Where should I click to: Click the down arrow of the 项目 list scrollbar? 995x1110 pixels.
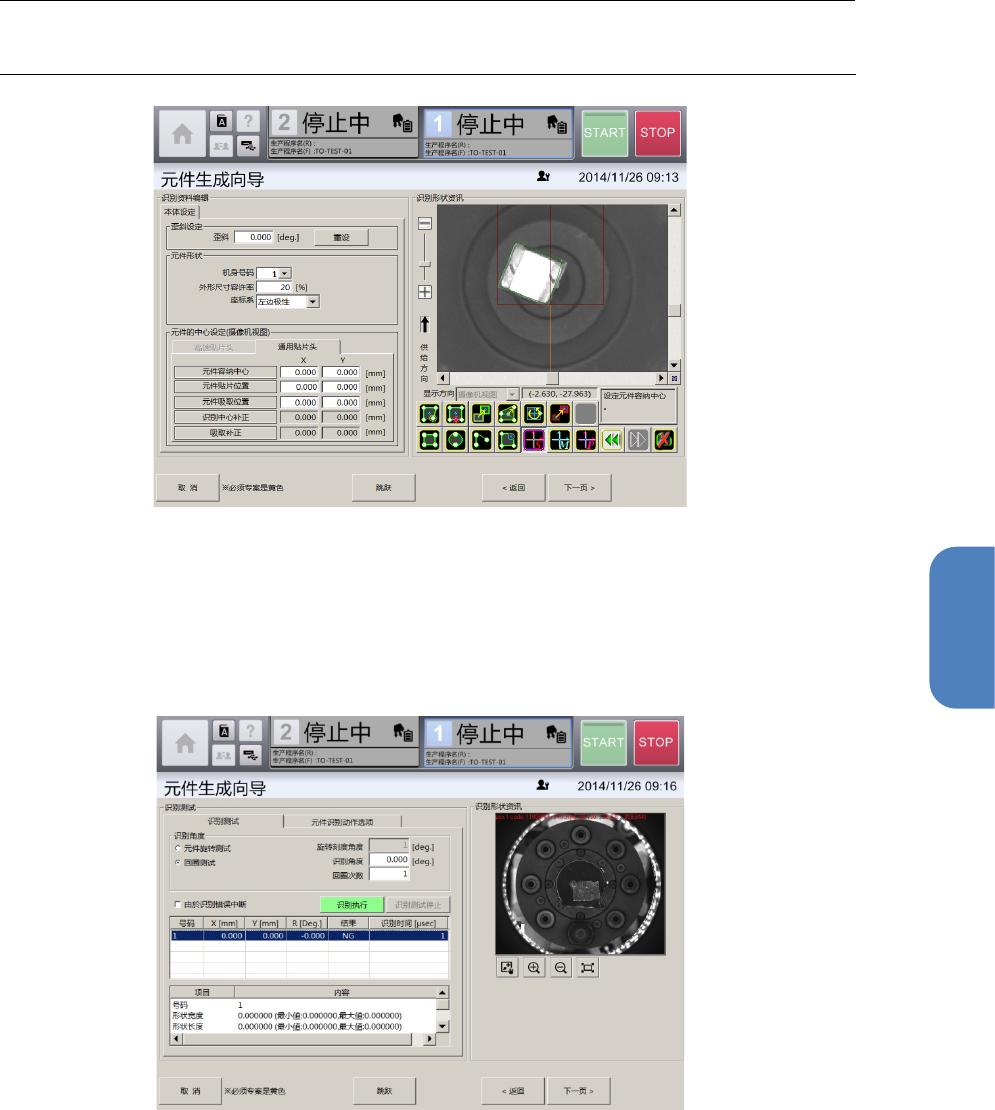(442, 1026)
